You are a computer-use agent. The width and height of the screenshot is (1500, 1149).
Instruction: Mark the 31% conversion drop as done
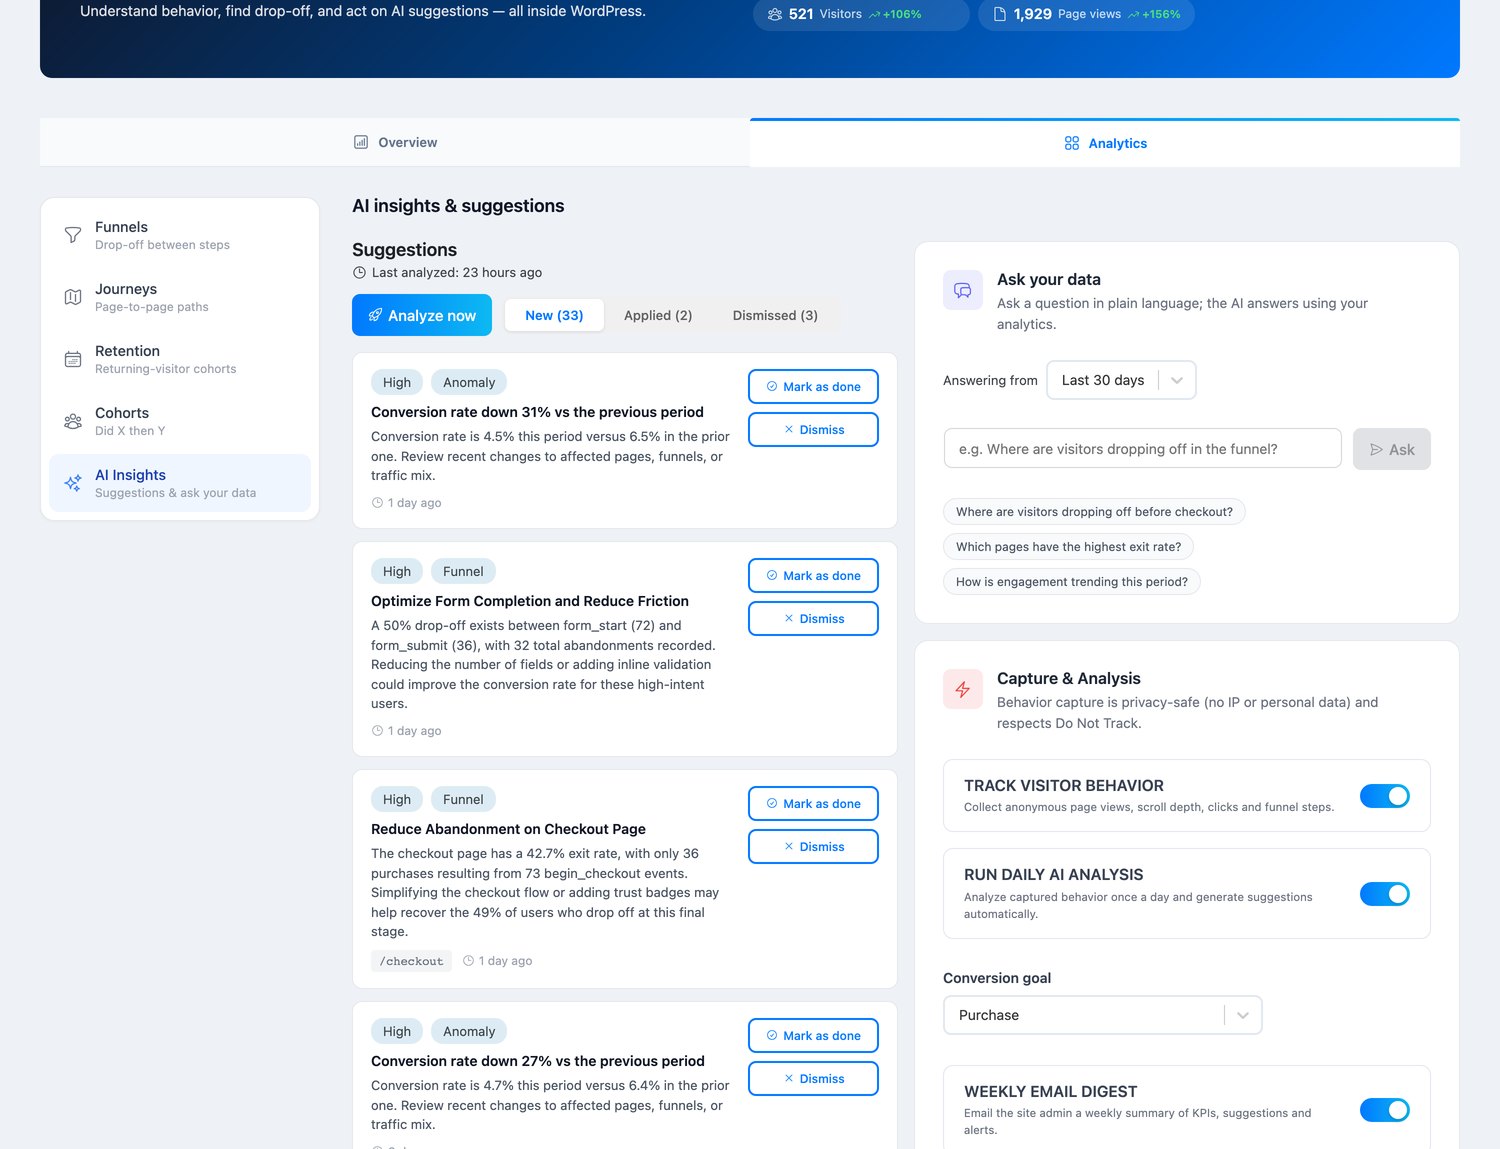point(813,387)
